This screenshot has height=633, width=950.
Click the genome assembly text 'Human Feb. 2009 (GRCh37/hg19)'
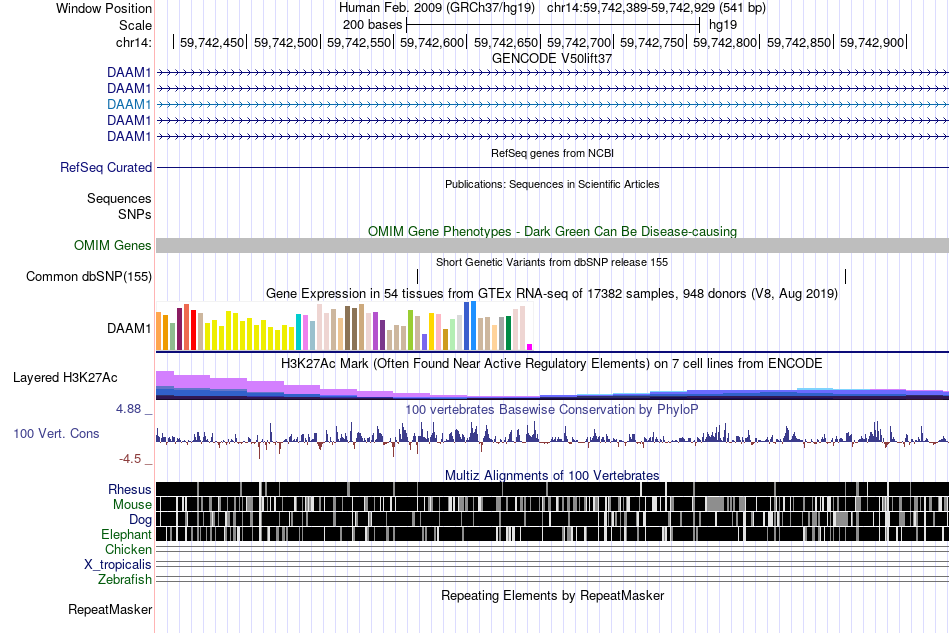coord(437,8)
